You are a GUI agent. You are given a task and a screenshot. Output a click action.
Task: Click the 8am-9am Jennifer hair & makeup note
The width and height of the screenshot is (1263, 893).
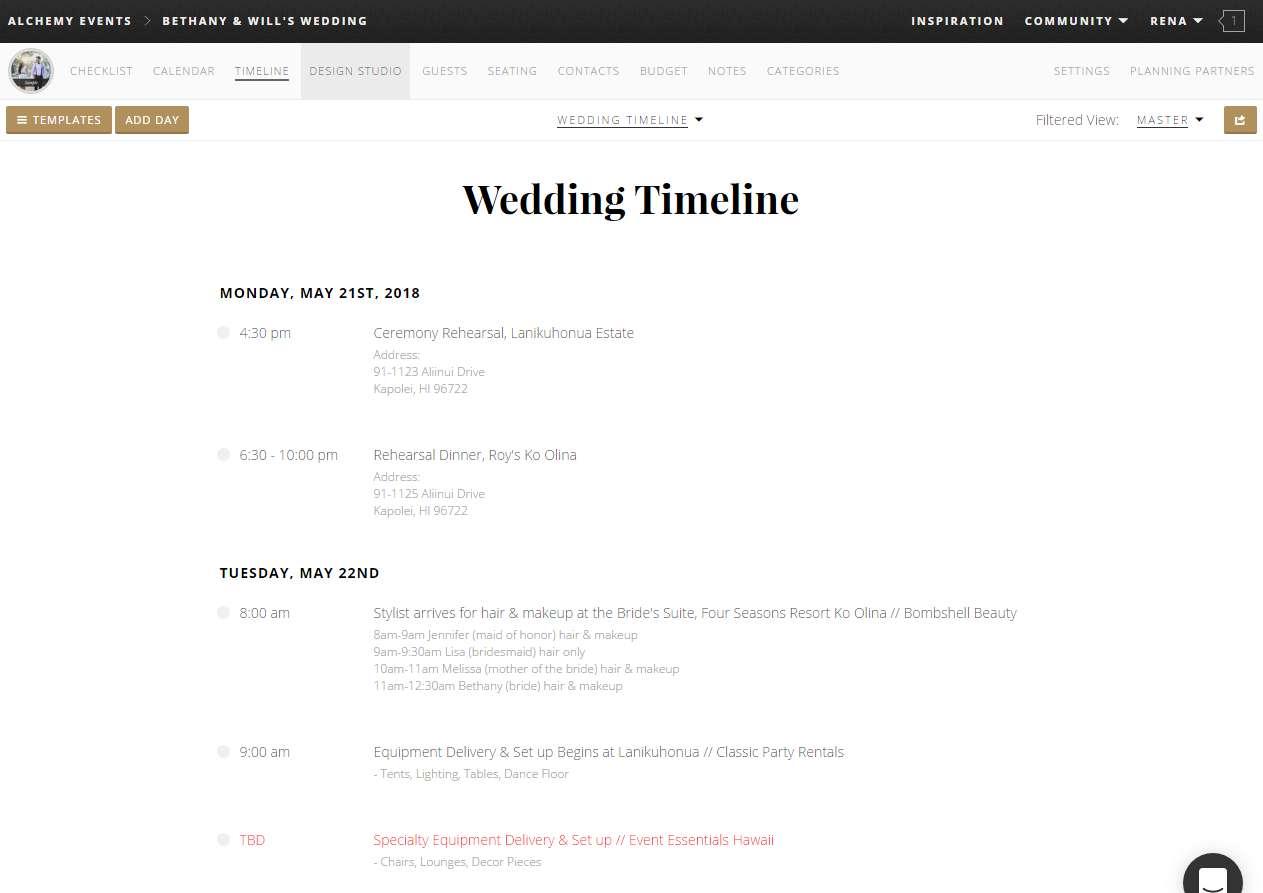505,635
